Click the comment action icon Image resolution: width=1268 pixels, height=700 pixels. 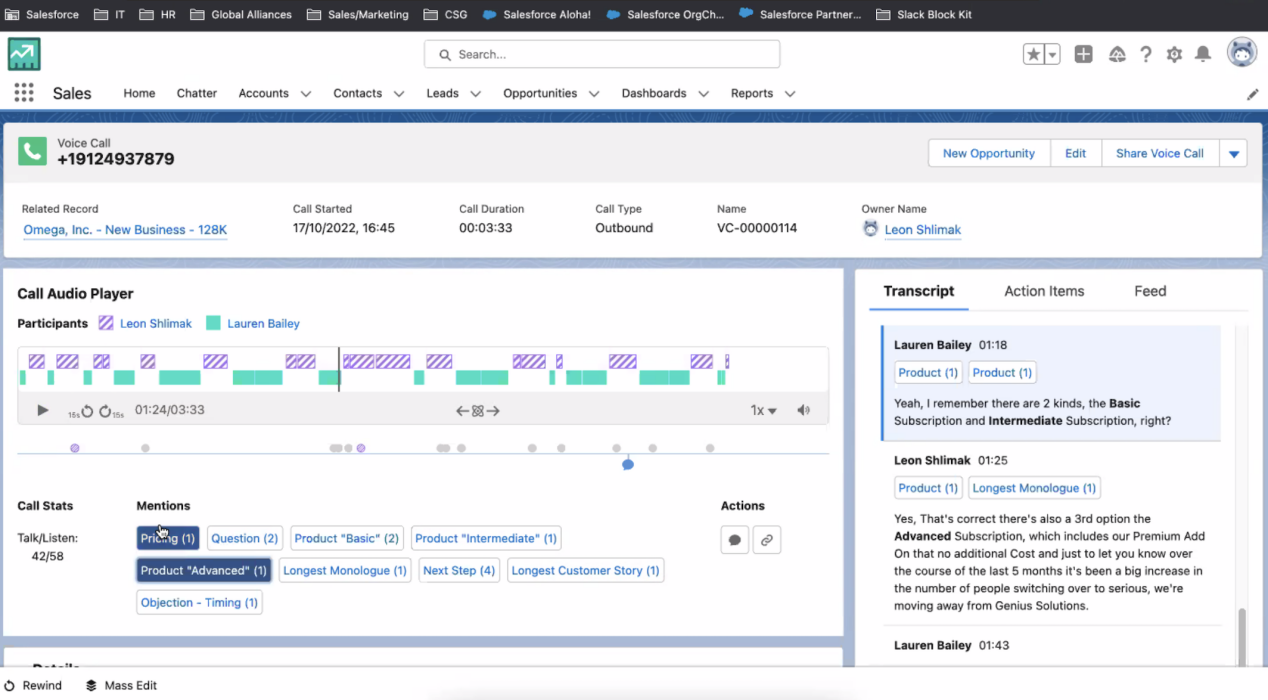coord(735,540)
